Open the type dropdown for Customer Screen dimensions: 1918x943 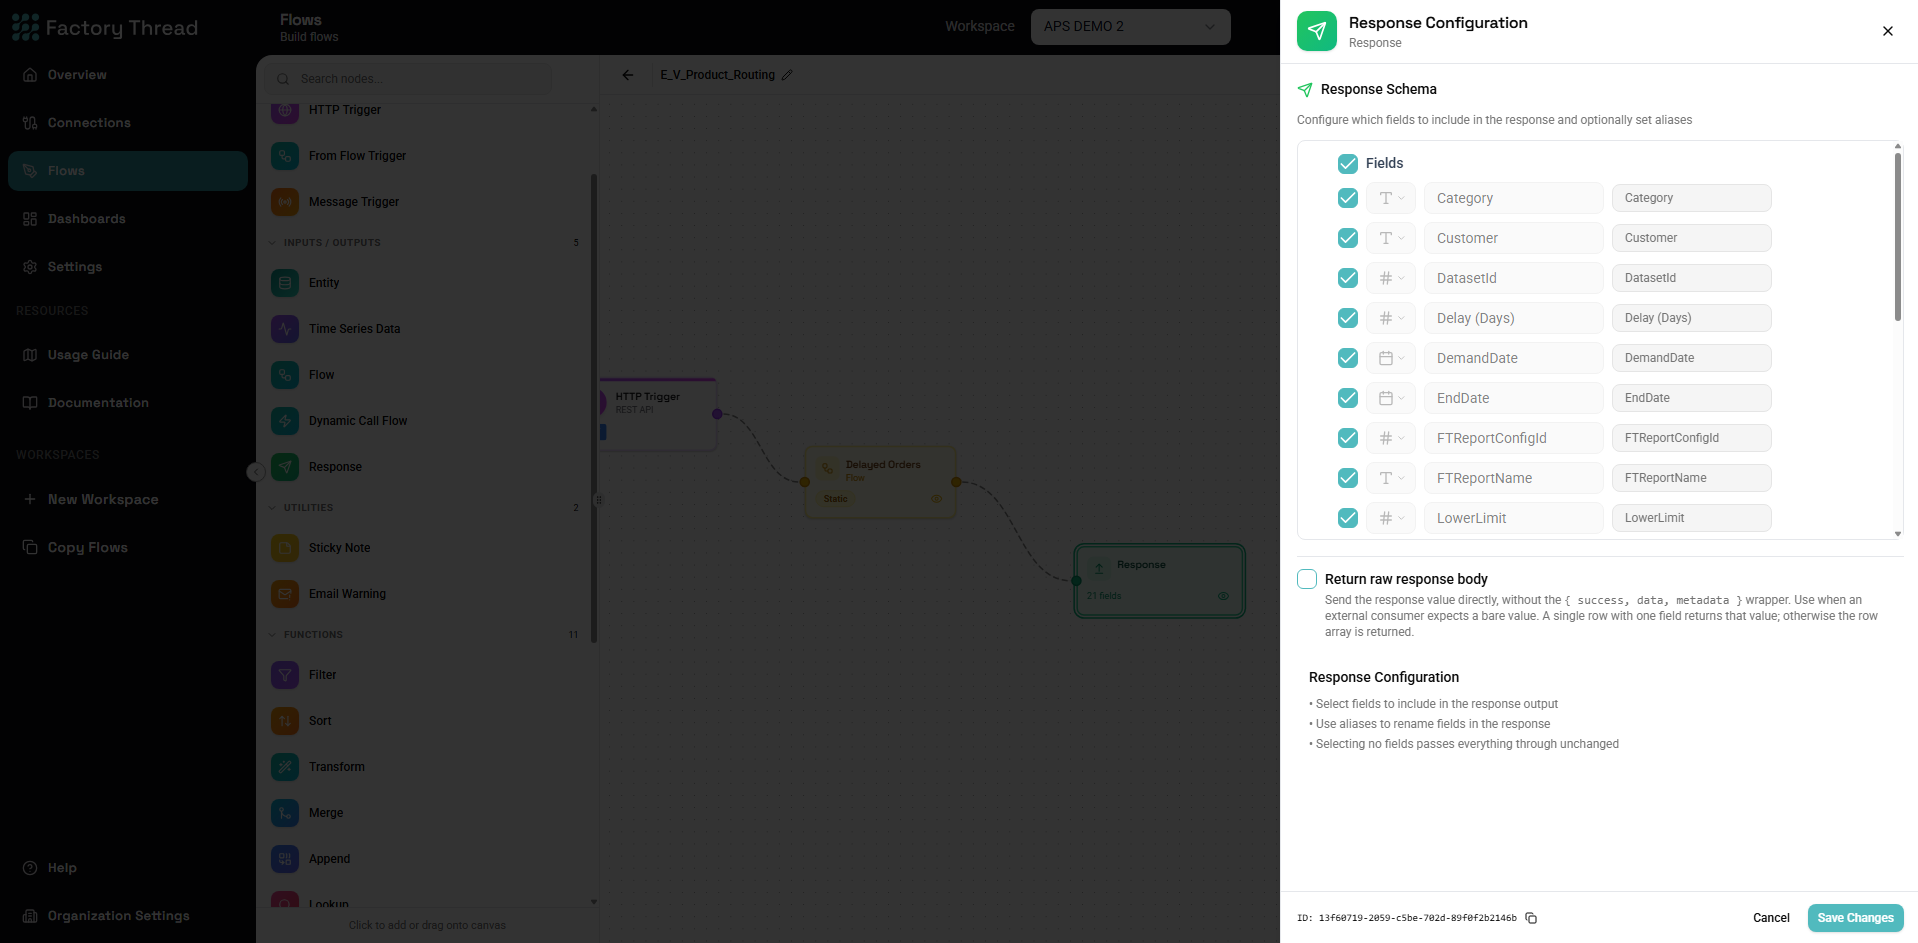click(x=1391, y=238)
